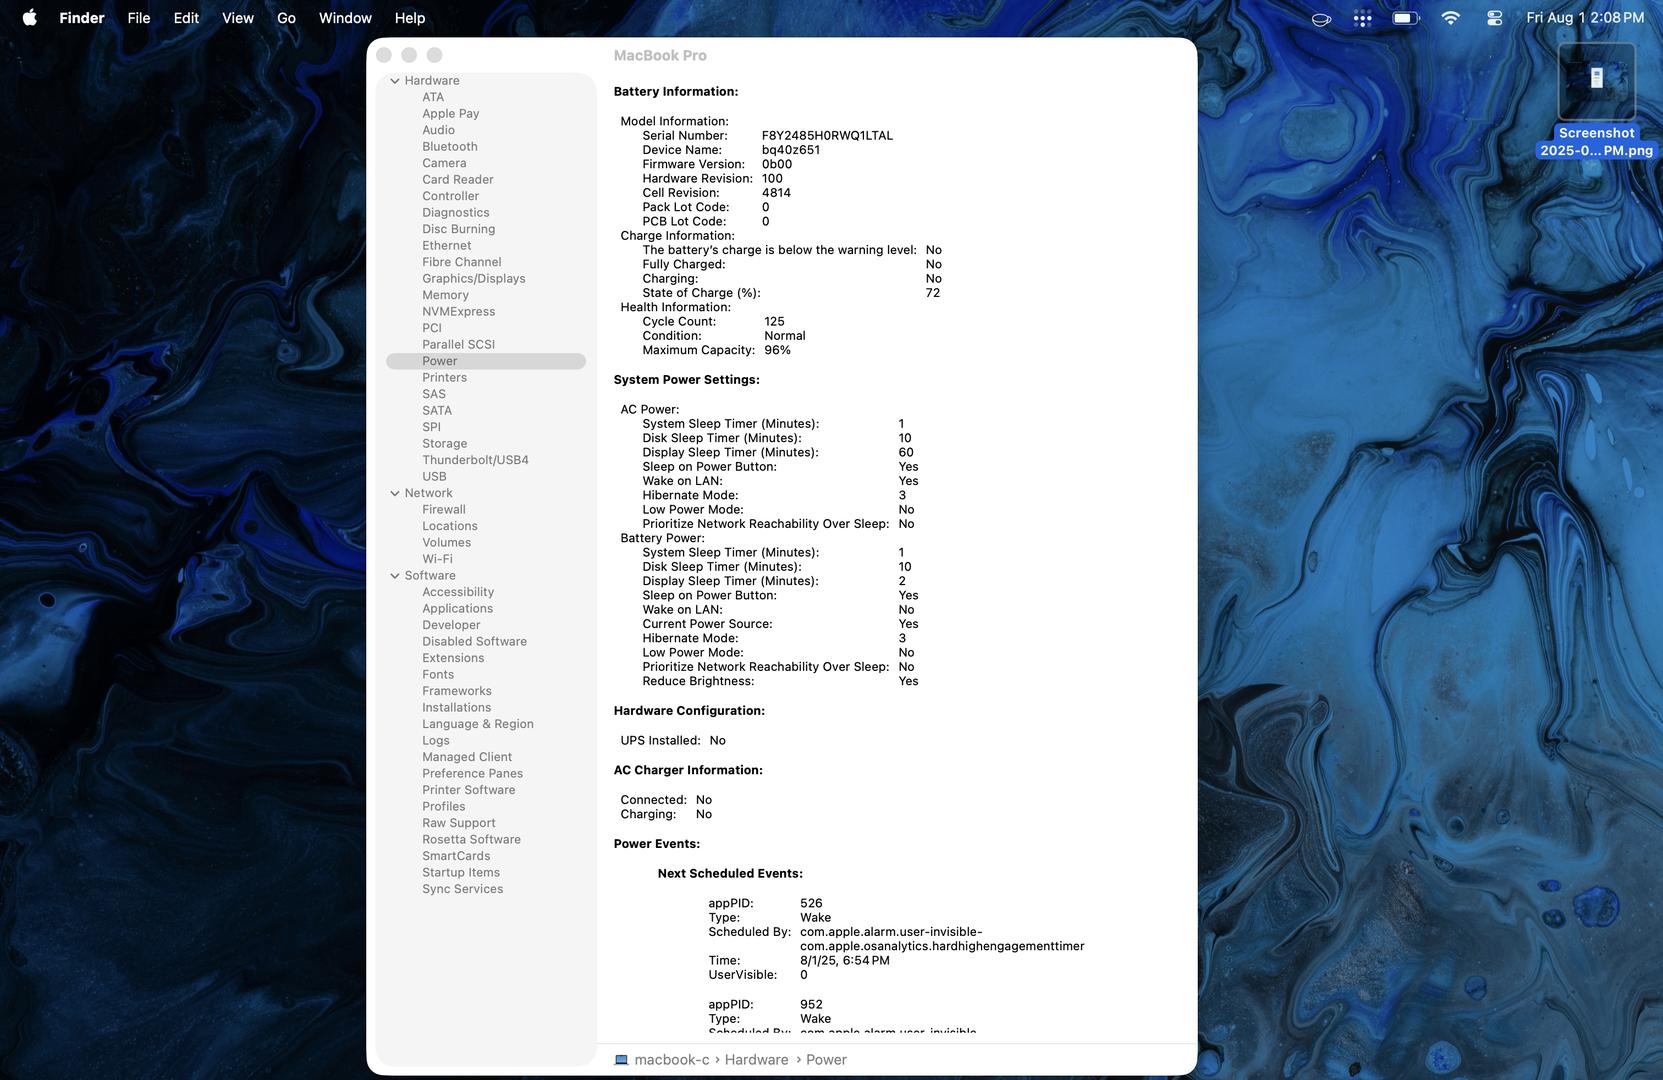
Task: Select Controller in the sidebar
Action: (x=451, y=196)
